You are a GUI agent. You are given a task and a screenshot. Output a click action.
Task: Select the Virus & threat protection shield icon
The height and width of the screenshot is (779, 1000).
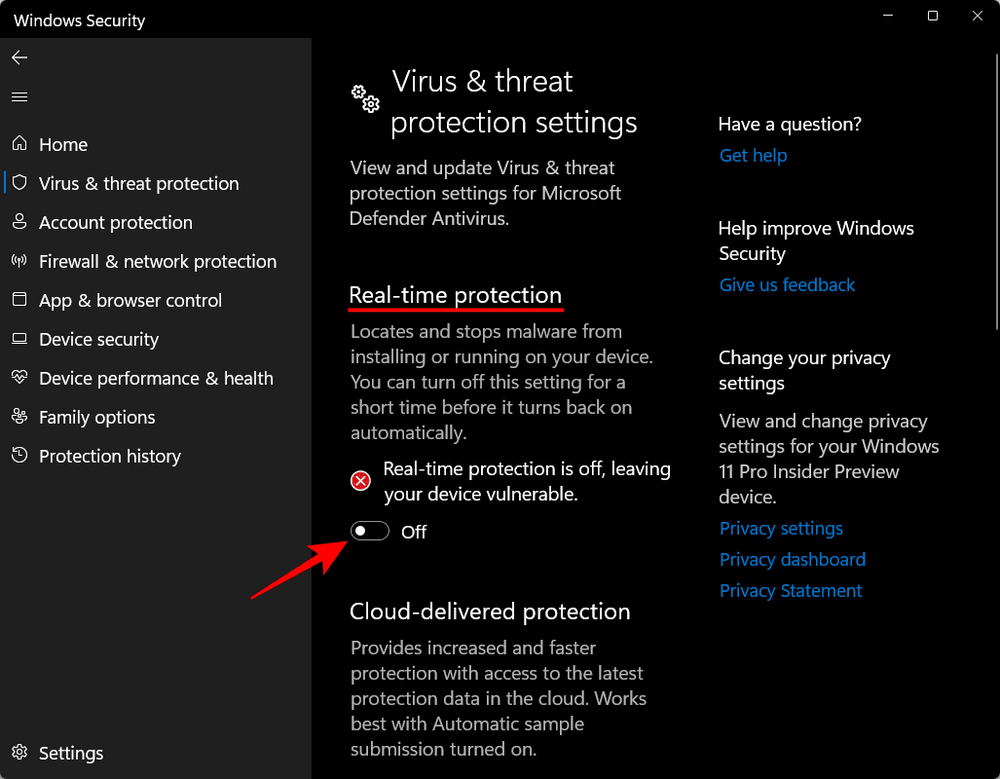pos(20,183)
